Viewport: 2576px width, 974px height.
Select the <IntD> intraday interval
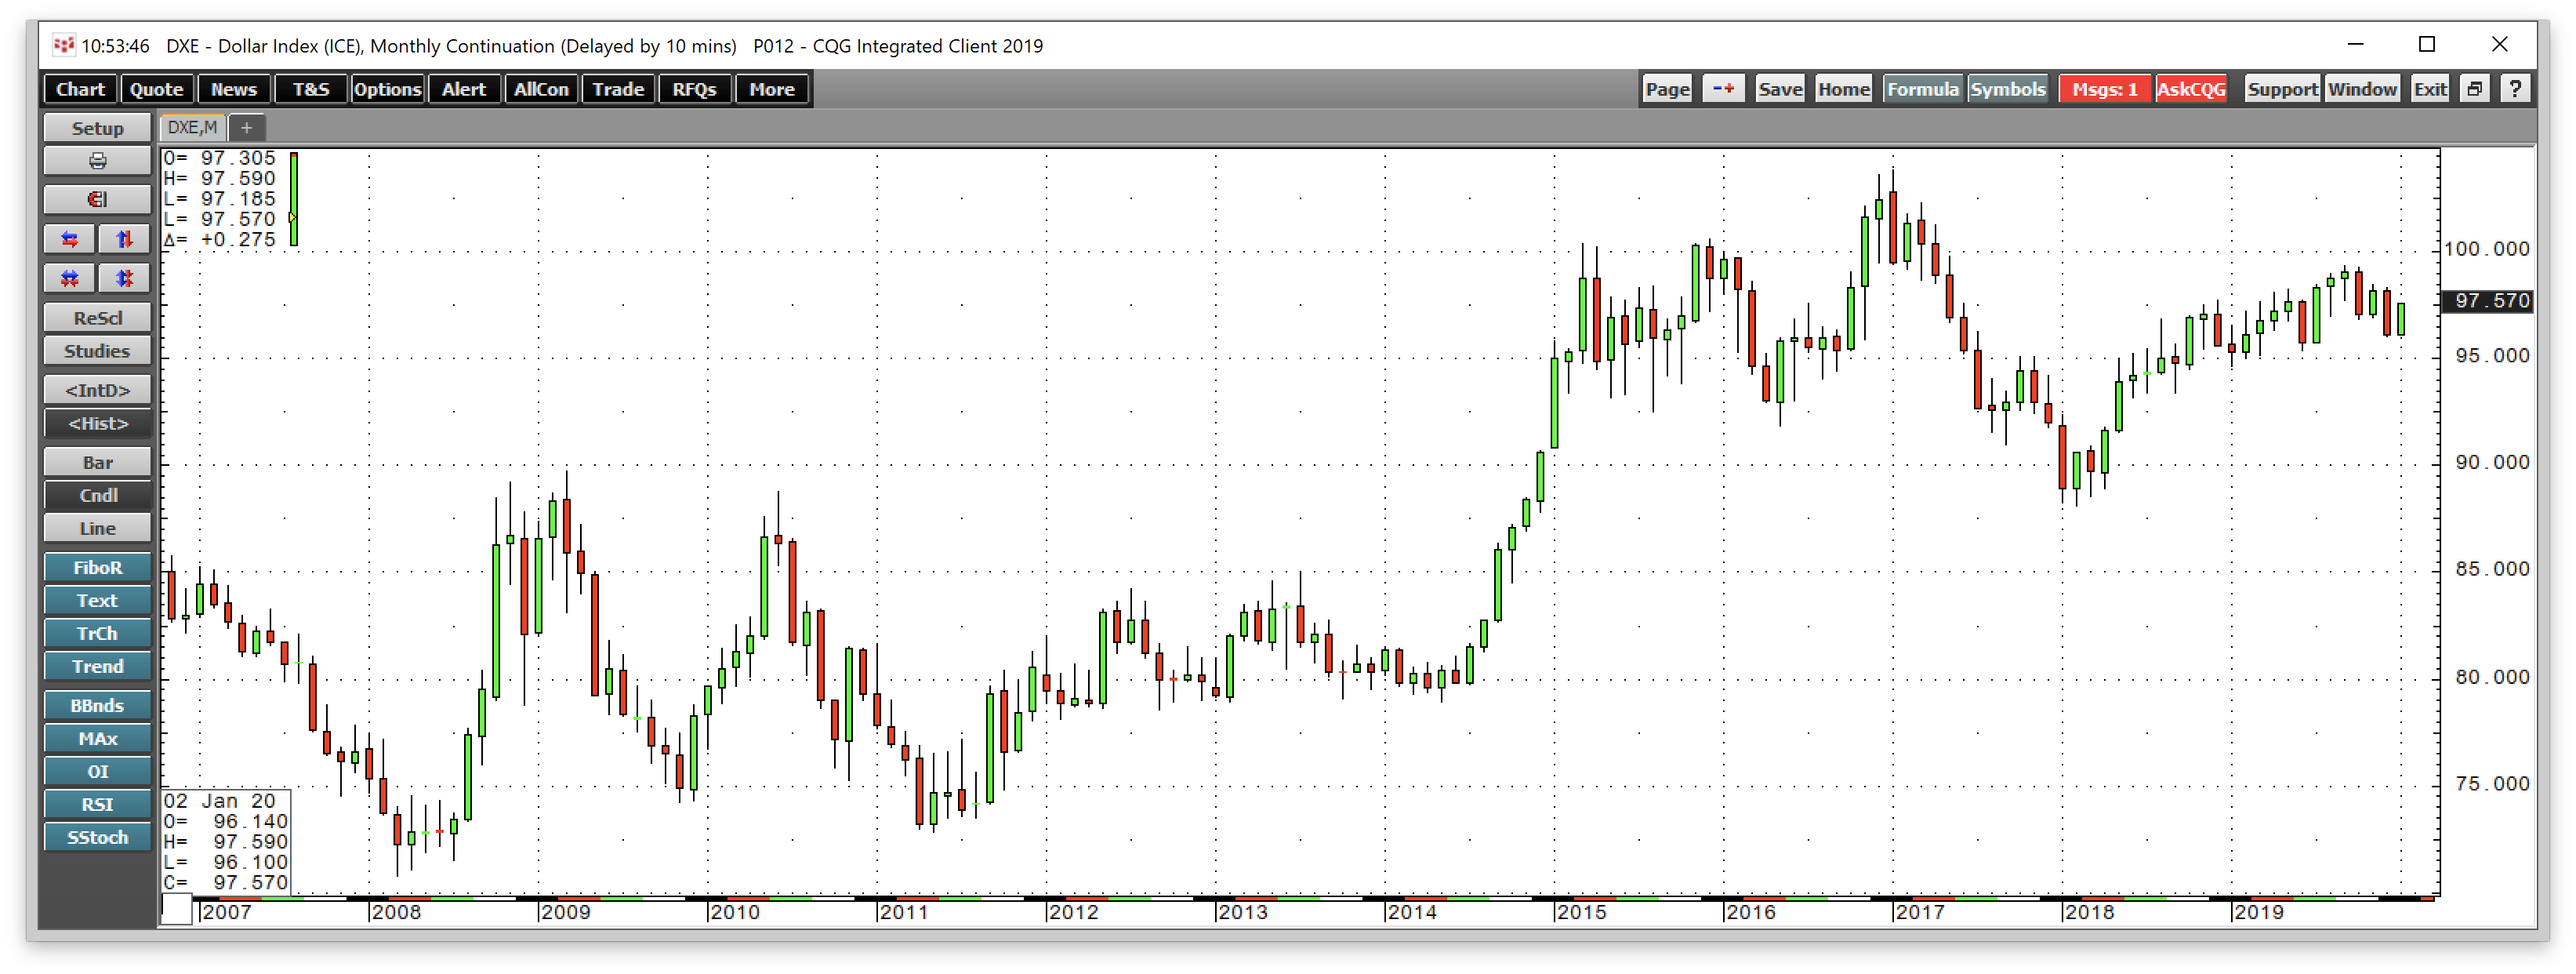point(97,390)
